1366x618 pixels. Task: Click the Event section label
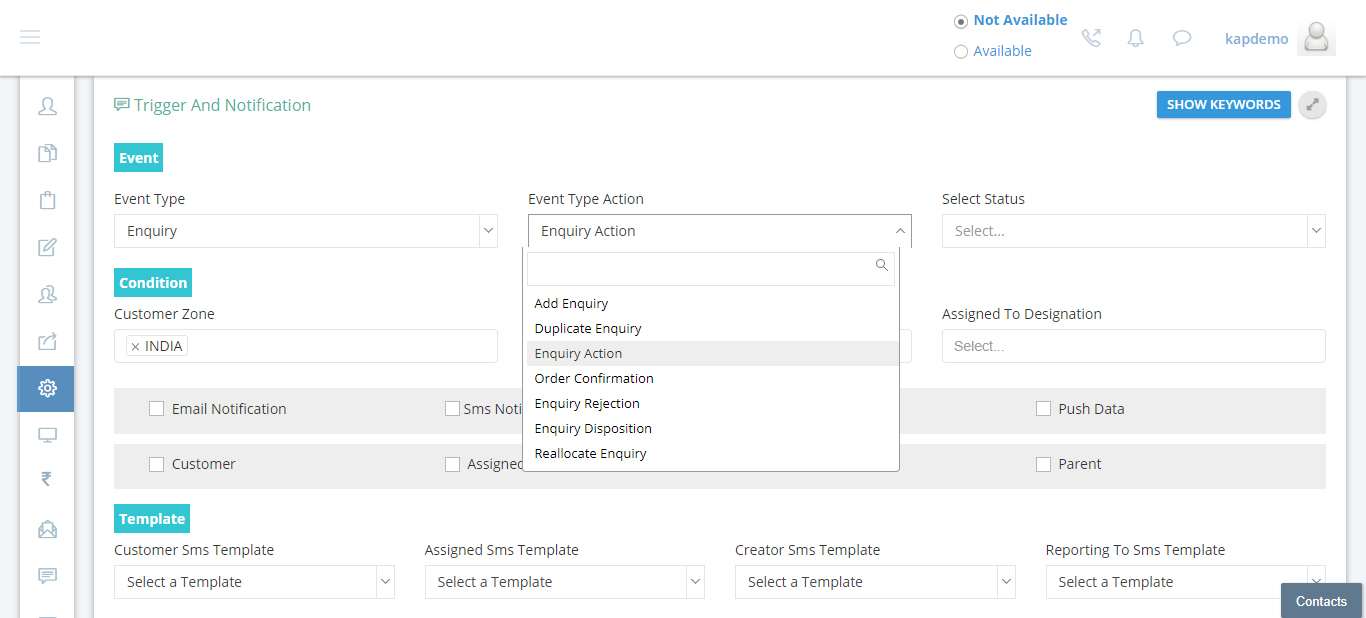pos(138,158)
